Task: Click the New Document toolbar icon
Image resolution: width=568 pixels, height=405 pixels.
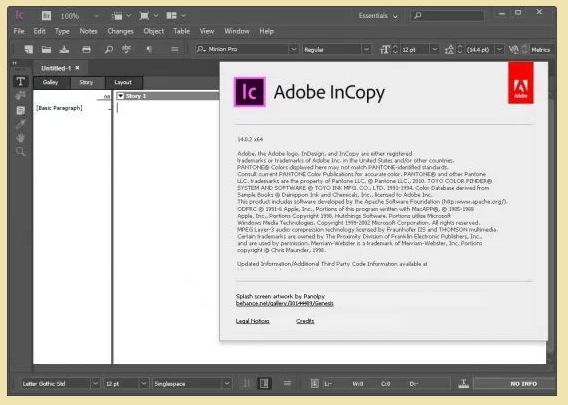Action: point(28,49)
